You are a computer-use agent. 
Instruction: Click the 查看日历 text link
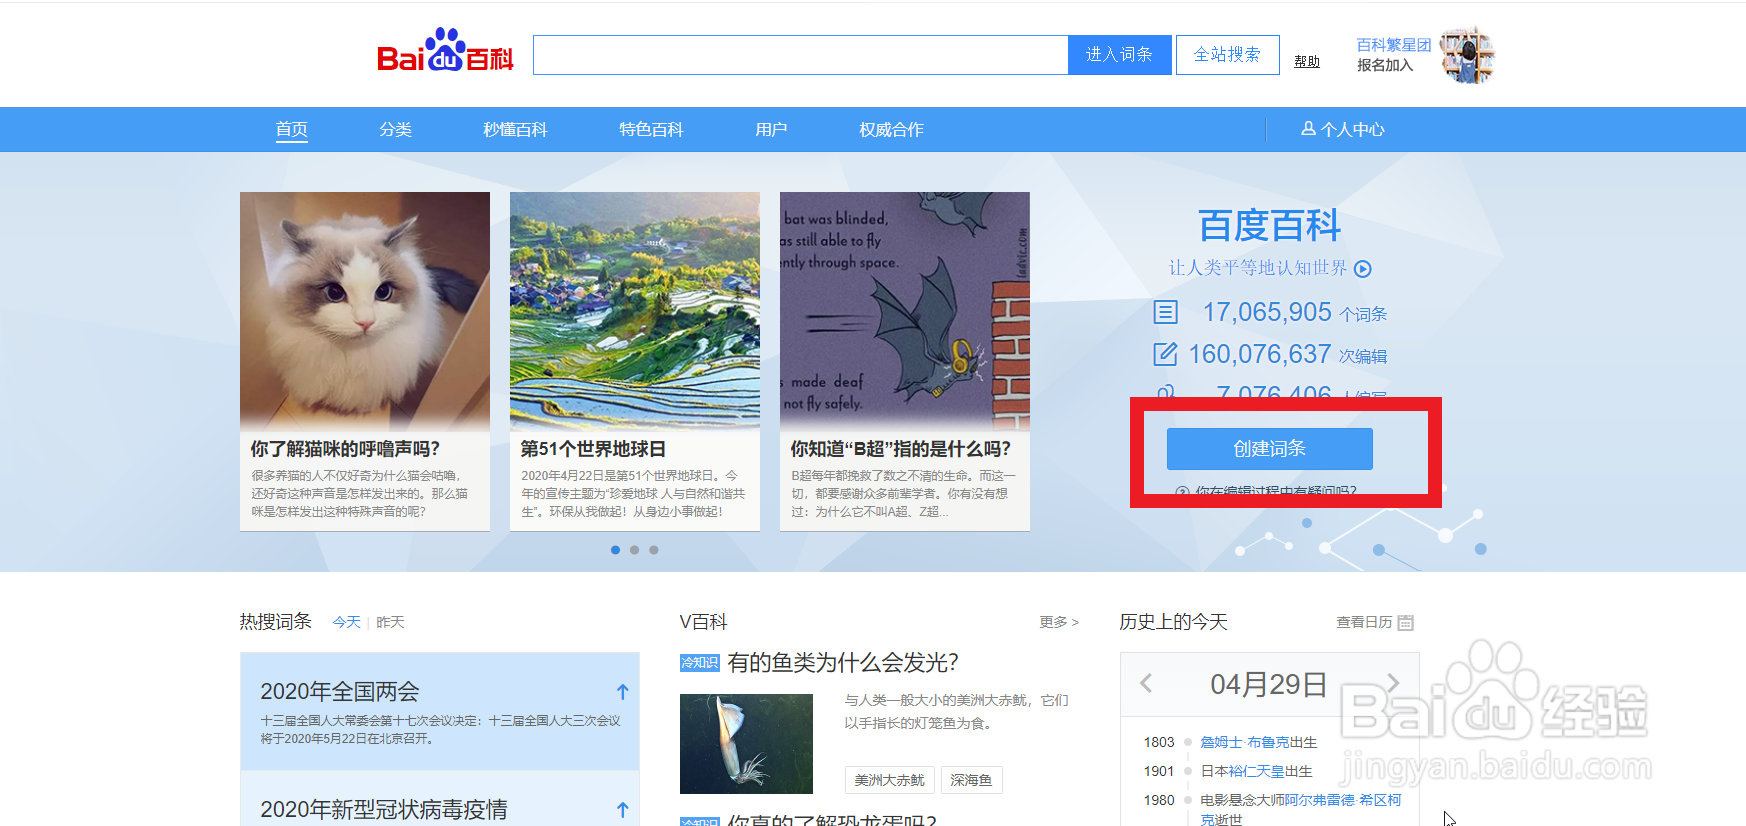[1364, 622]
